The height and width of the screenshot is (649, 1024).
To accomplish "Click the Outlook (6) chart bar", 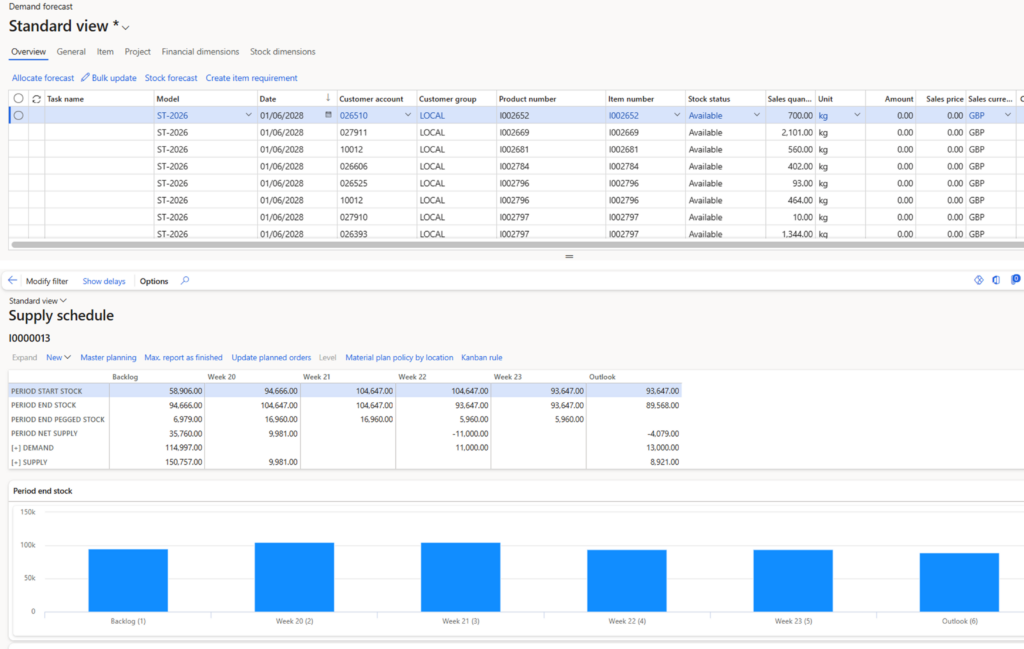I will tap(959, 582).
